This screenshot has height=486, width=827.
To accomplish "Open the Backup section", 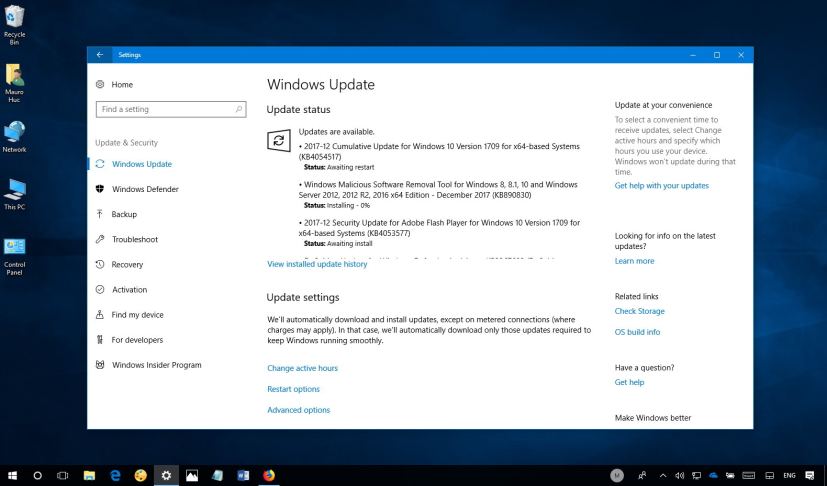I will (x=124, y=214).
